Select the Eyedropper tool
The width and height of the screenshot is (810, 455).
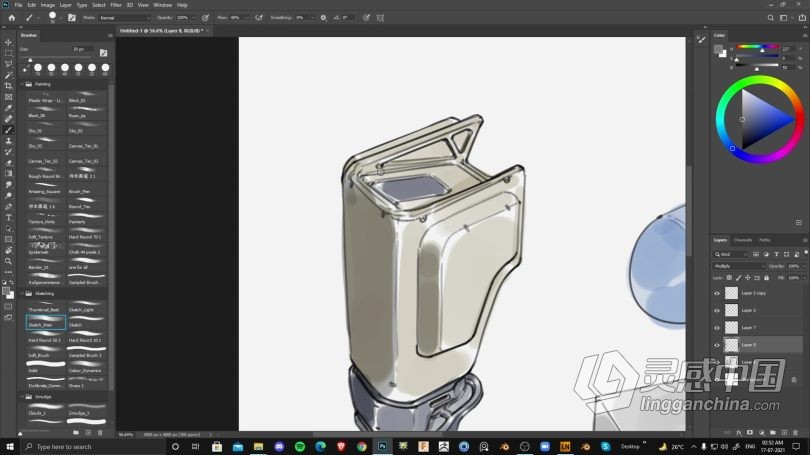coord(8,107)
